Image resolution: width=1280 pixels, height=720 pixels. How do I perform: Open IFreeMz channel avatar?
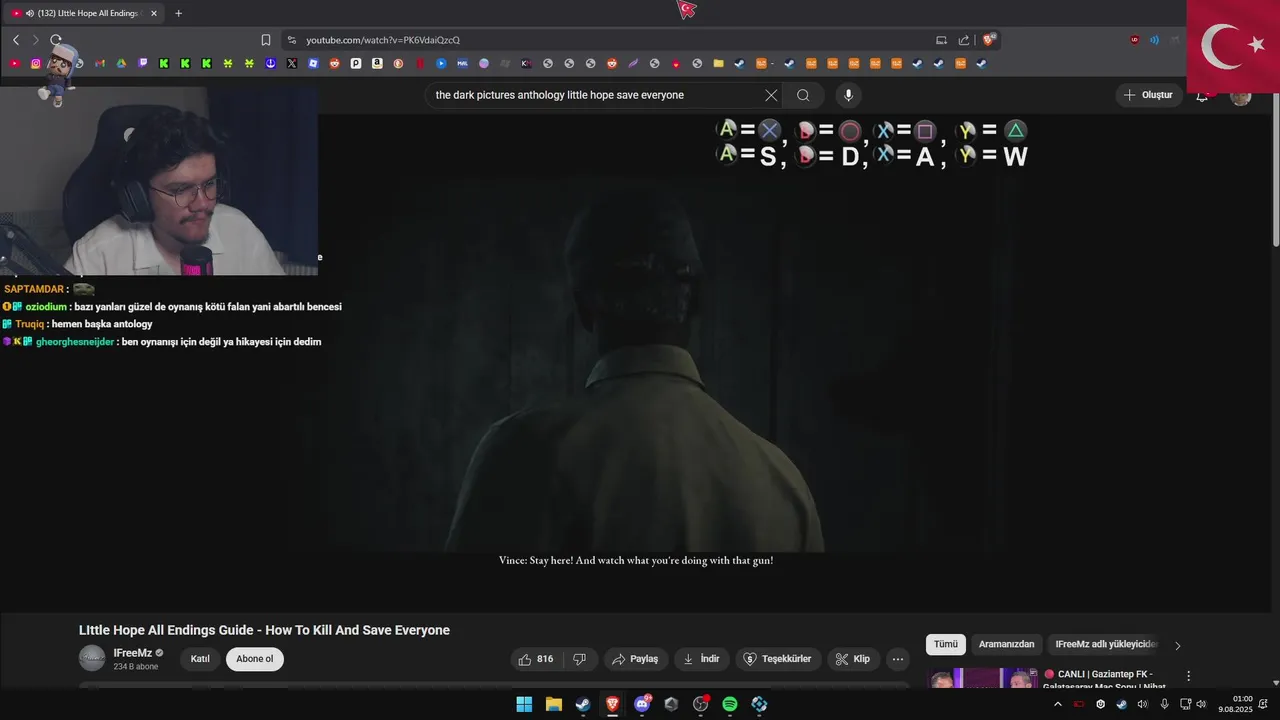92,658
